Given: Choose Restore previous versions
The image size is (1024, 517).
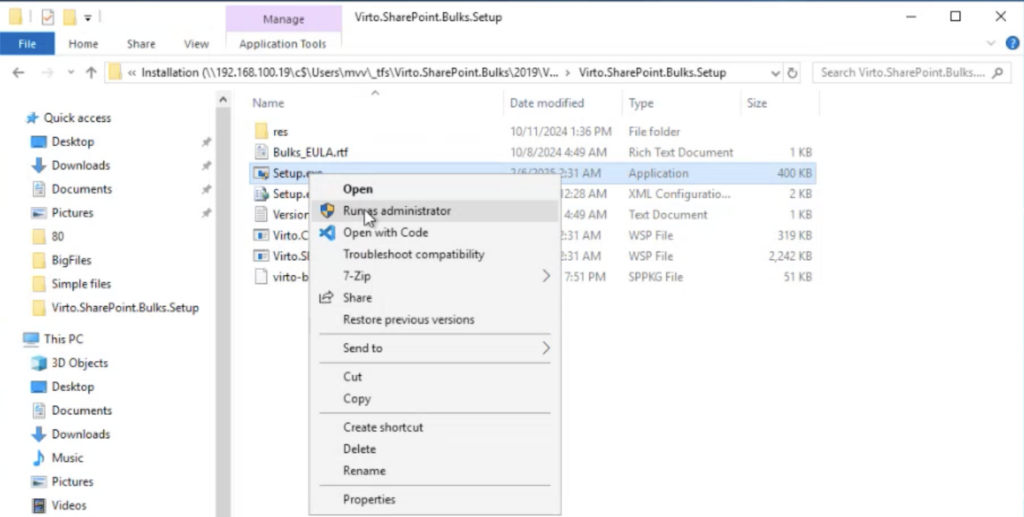Looking at the screenshot, I should [434, 319].
